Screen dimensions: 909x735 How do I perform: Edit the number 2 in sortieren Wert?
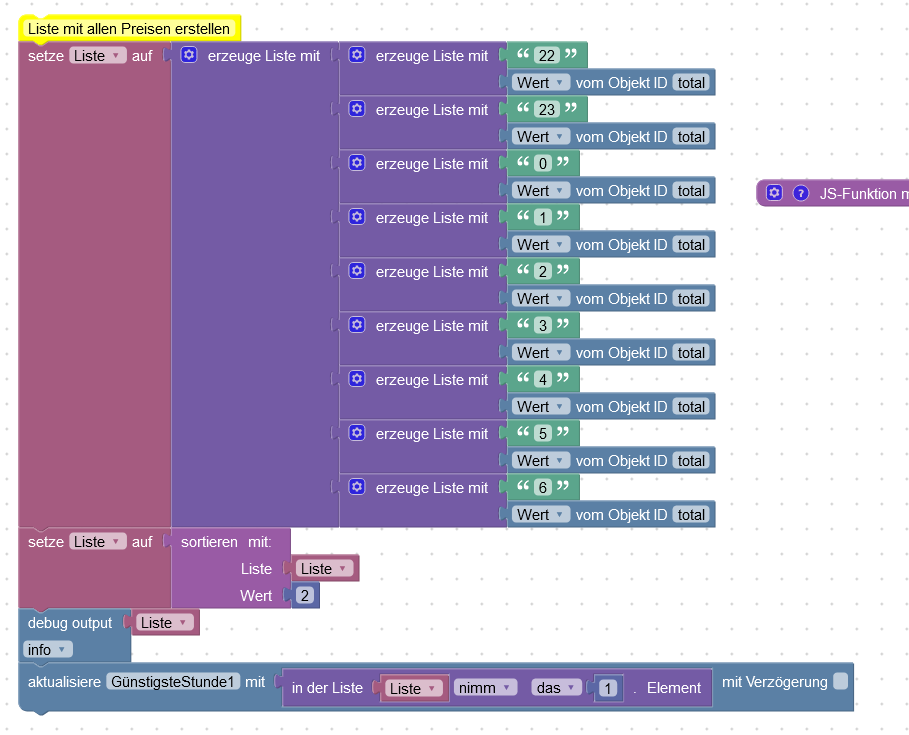click(x=305, y=595)
